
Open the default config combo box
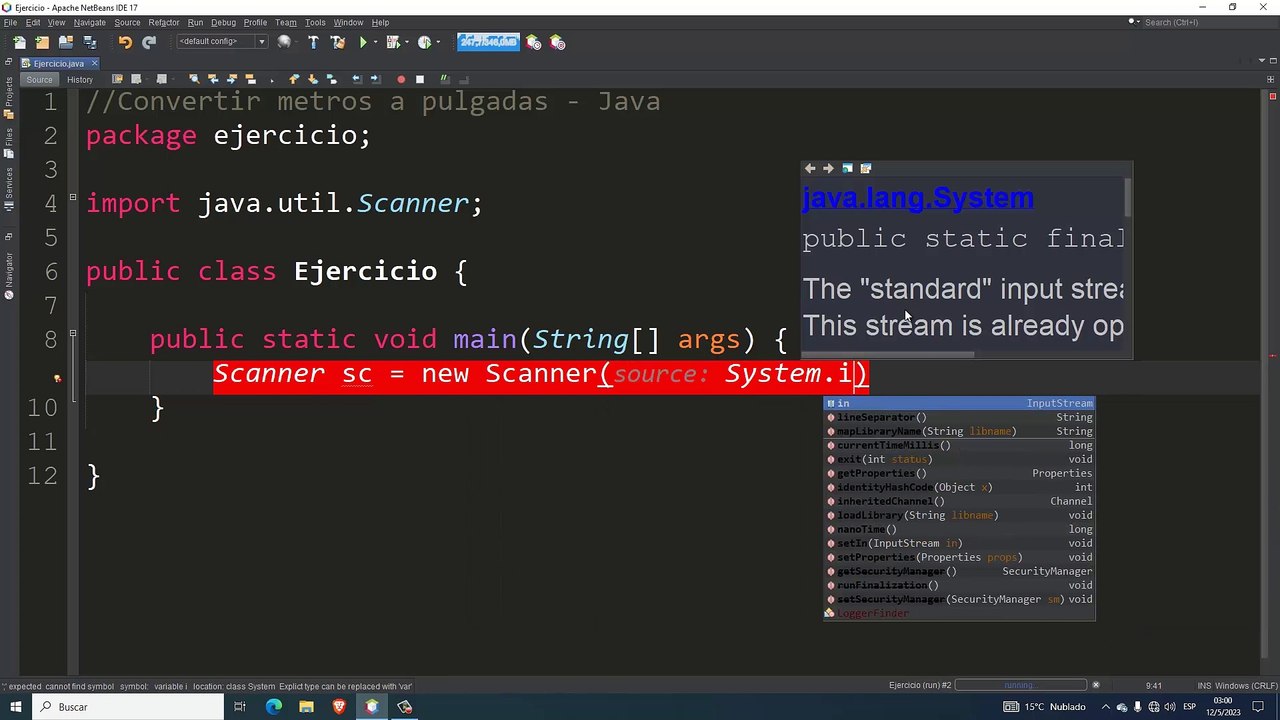coord(222,42)
